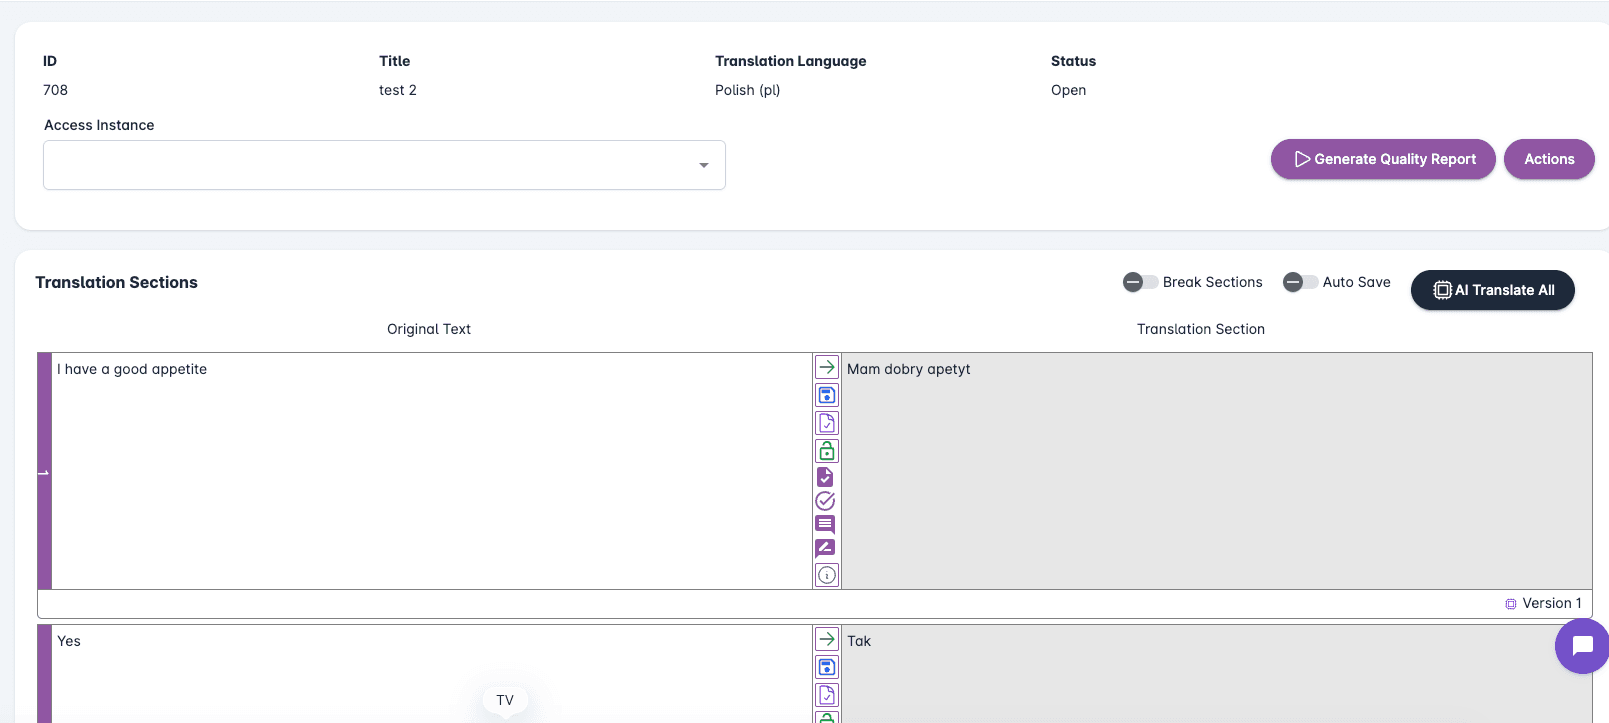
Task: Open the Actions menu
Action: pyautogui.click(x=1548, y=159)
